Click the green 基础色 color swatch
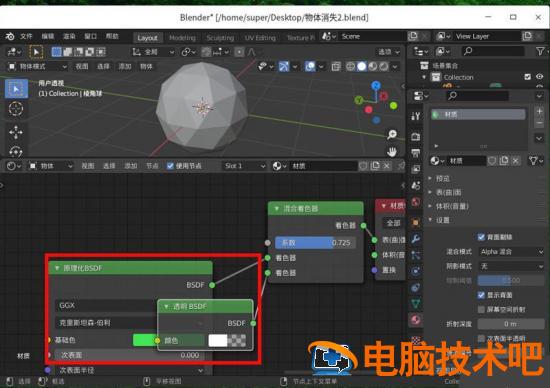This screenshot has width=550, height=388. (145, 340)
